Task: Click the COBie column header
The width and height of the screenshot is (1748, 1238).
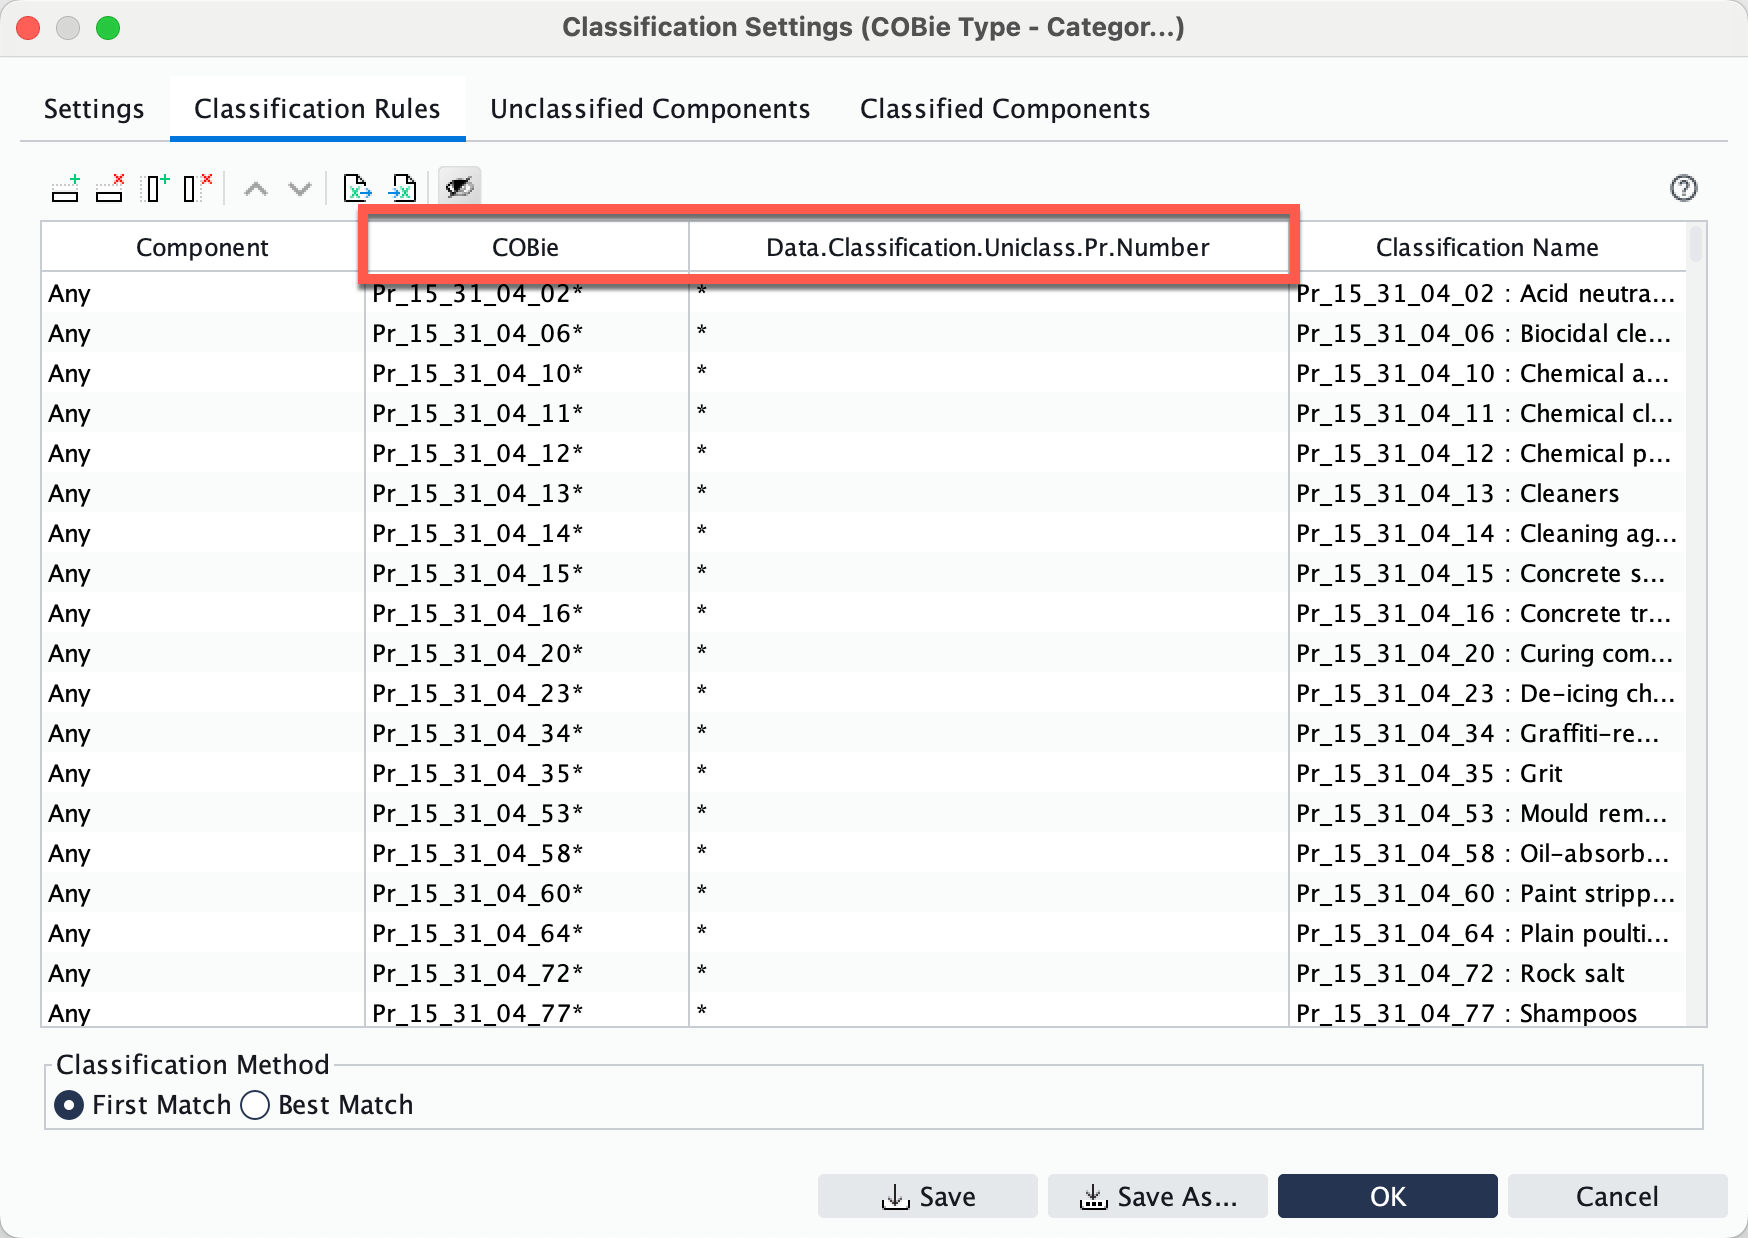Action: [x=526, y=247]
